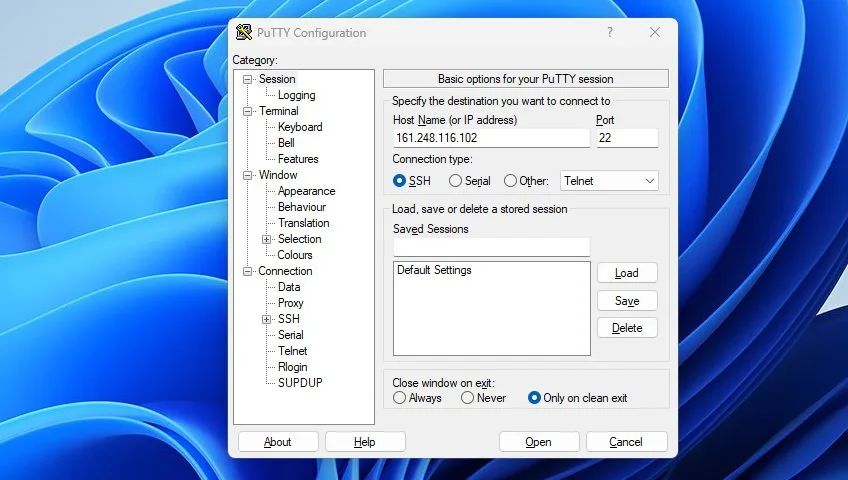Screen dimensions: 848x480
Task: Click Open to start the connection
Action: [539, 442]
